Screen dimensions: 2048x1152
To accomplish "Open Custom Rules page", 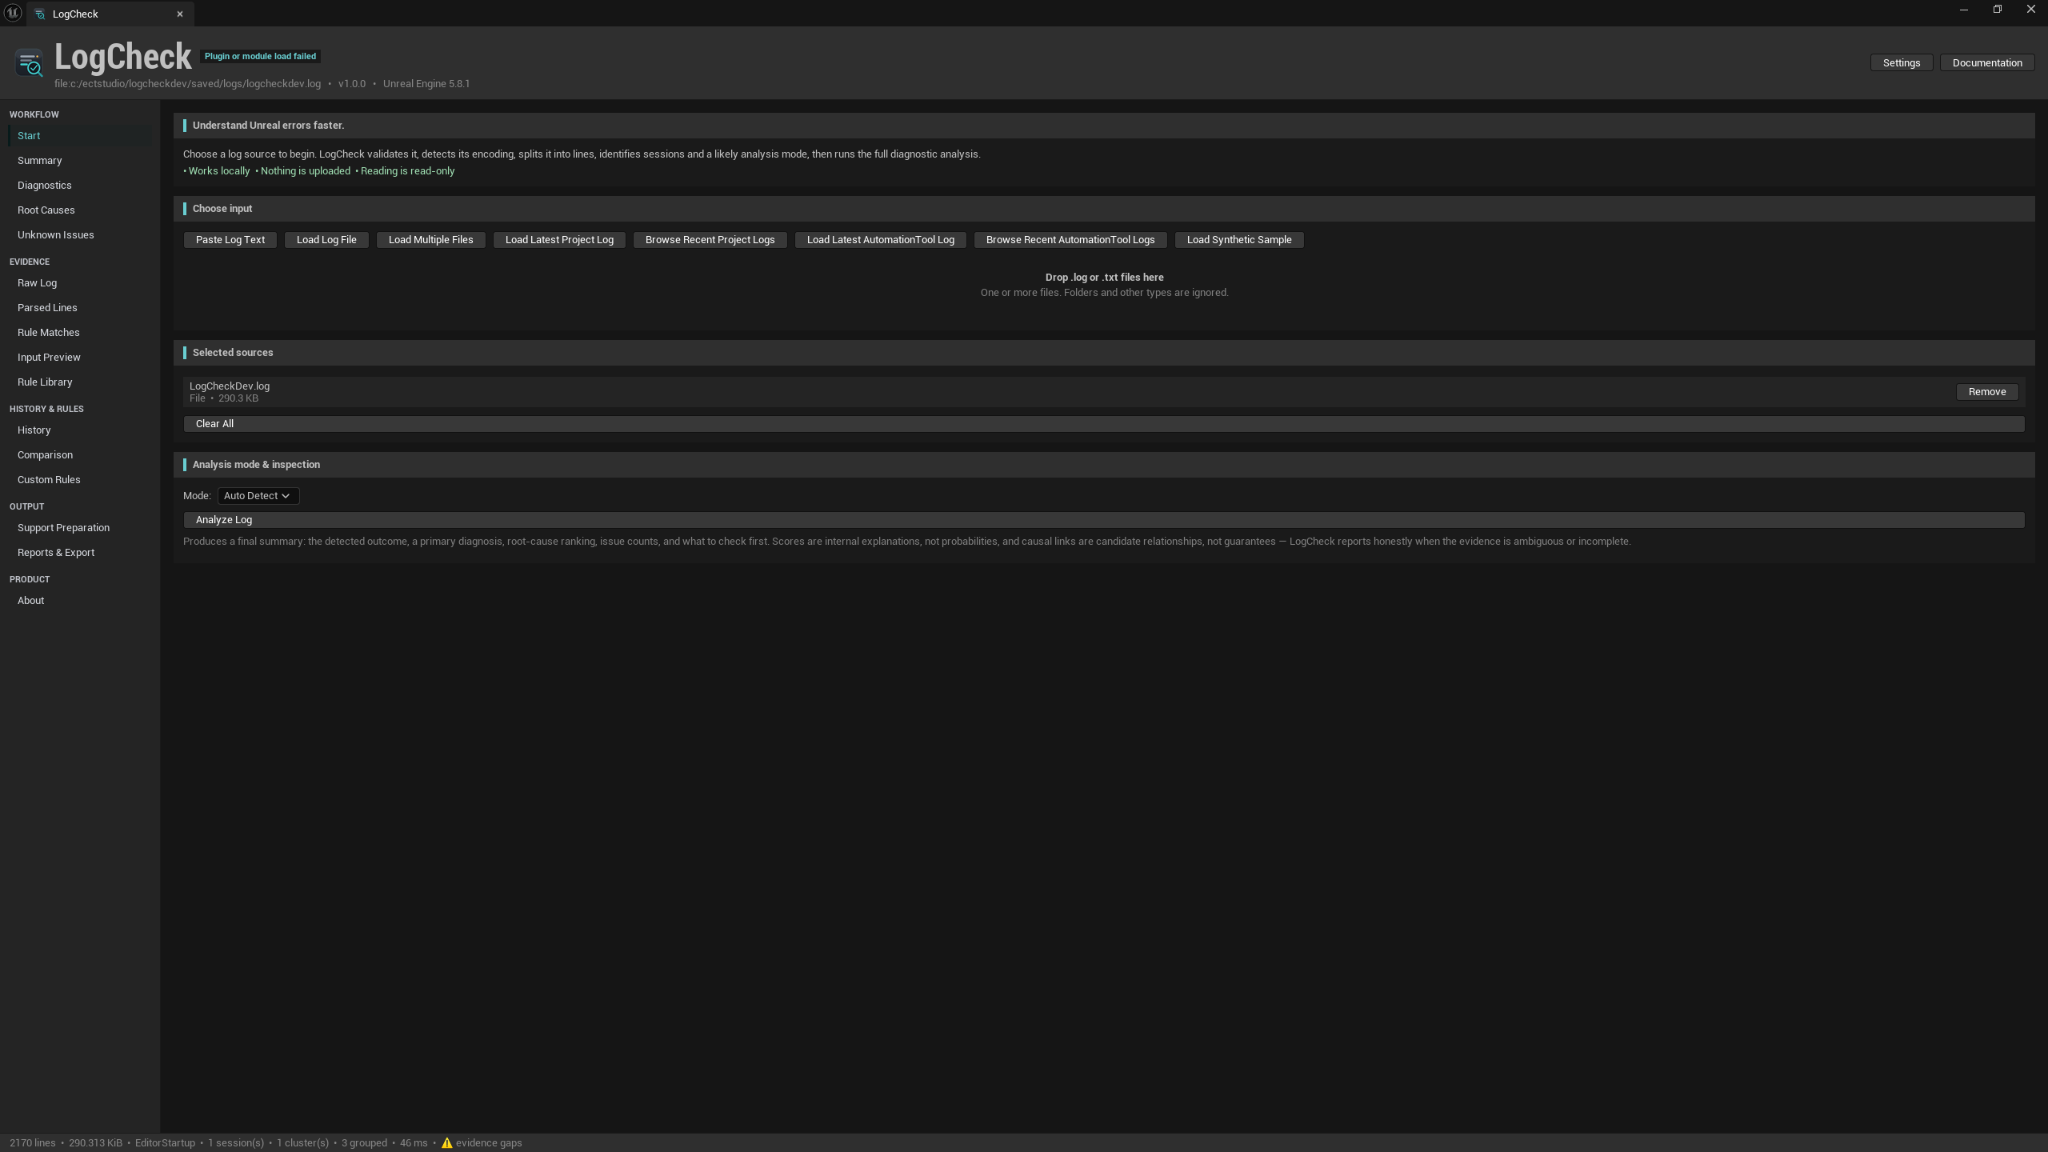I will [80, 480].
